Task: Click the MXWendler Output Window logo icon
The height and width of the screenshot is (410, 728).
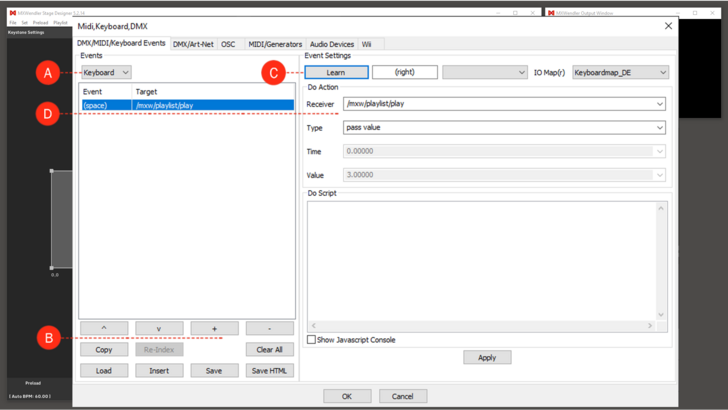Action: [x=551, y=13]
